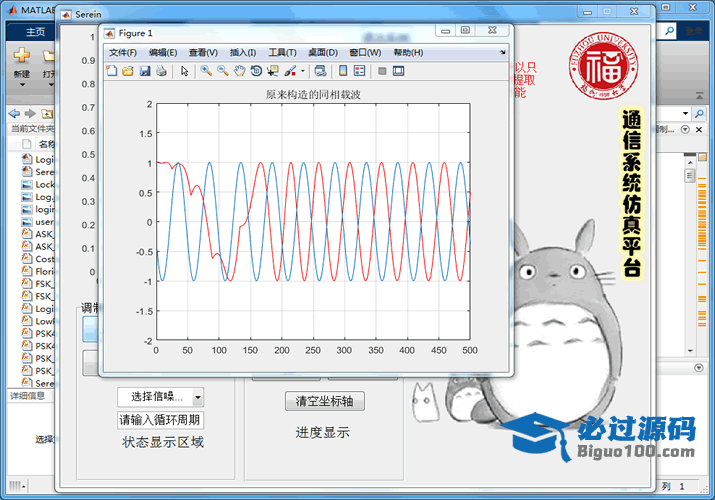Insert Colorbar icon in figure toolbar
This screenshot has width=715, height=500.
tap(343, 71)
